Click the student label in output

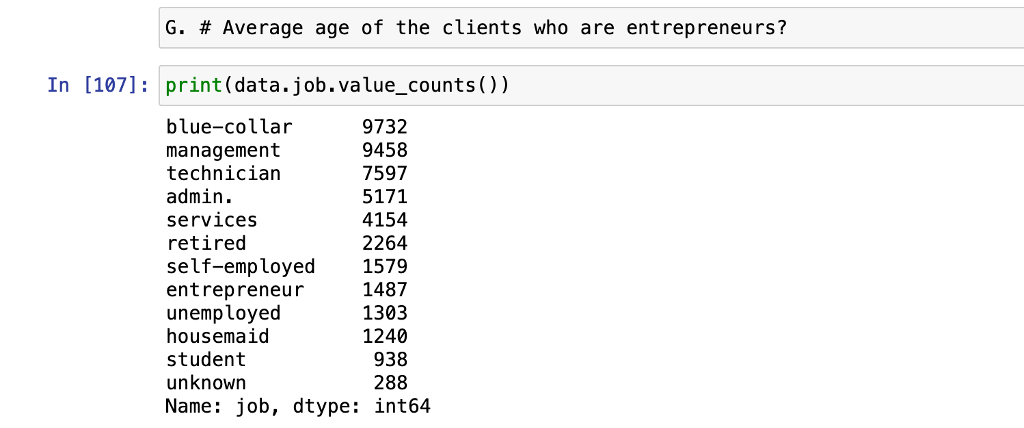(206, 359)
